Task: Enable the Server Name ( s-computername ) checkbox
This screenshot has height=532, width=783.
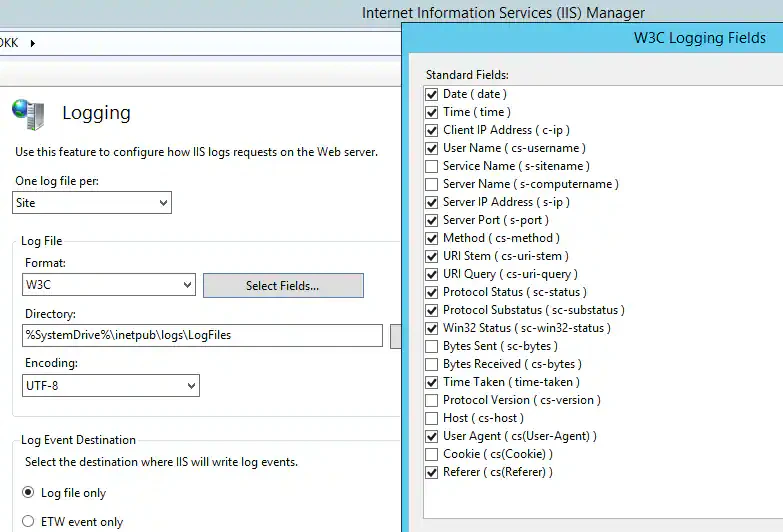Action: click(x=431, y=184)
